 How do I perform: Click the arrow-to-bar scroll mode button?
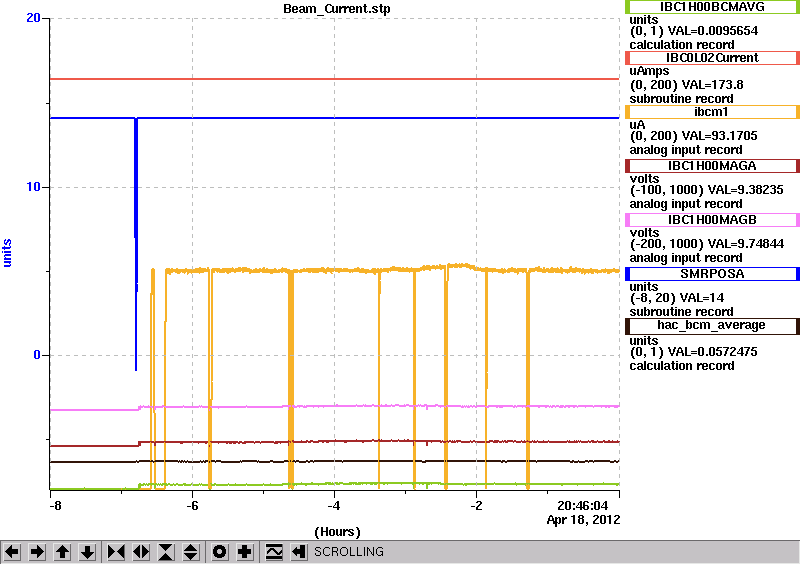click(299, 552)
